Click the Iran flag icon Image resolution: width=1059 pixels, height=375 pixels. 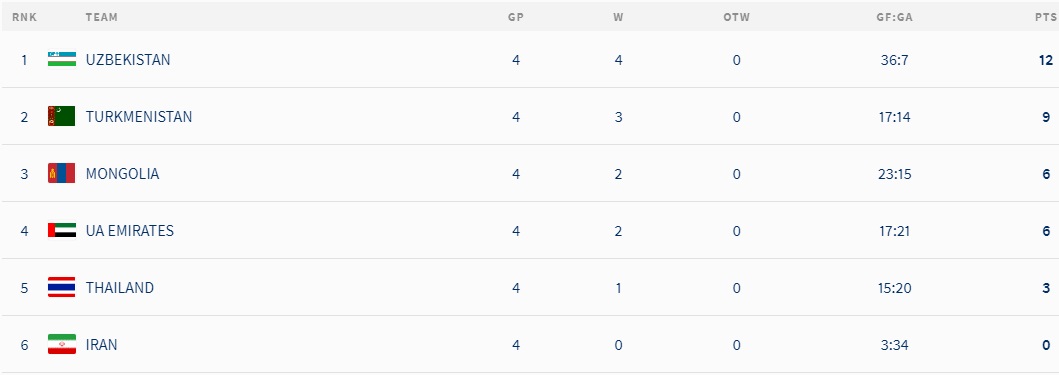click(61, 345)
